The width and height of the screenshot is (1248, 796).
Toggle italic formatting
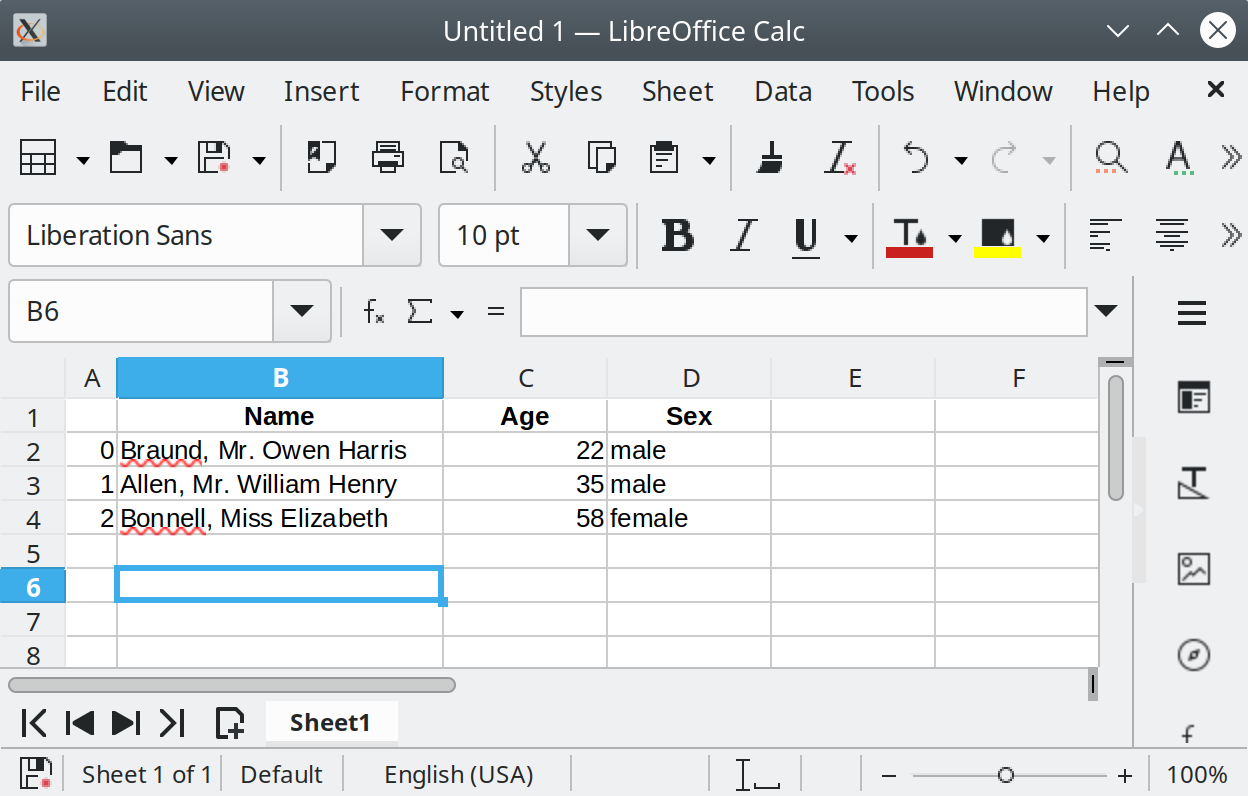(x=743, y=236)
